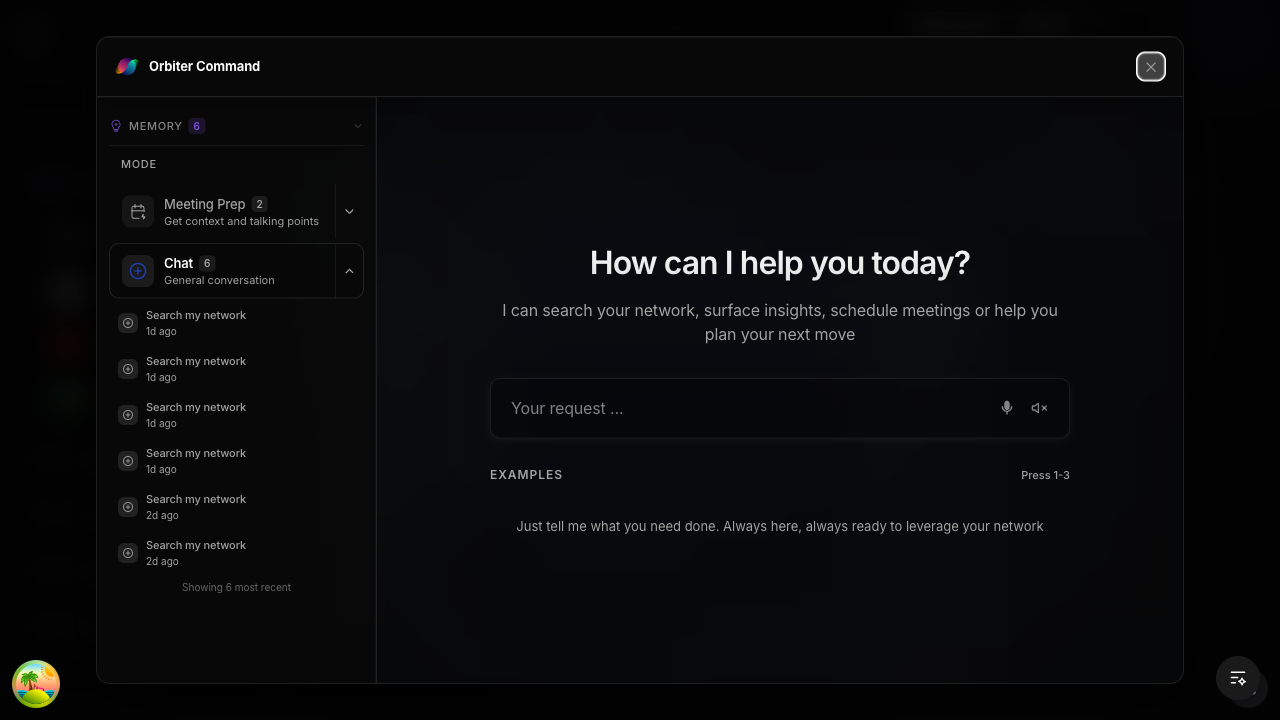Collapse the Chat conversation list

[349, 271]
